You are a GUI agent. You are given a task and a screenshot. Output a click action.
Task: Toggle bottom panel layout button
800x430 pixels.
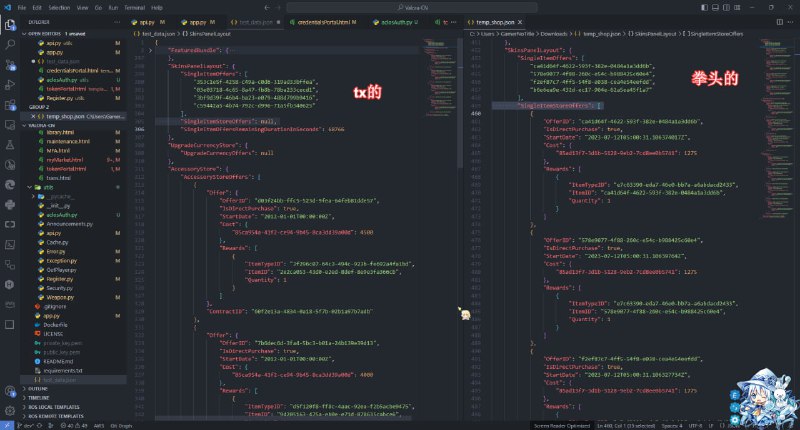(x=715, y=8)
